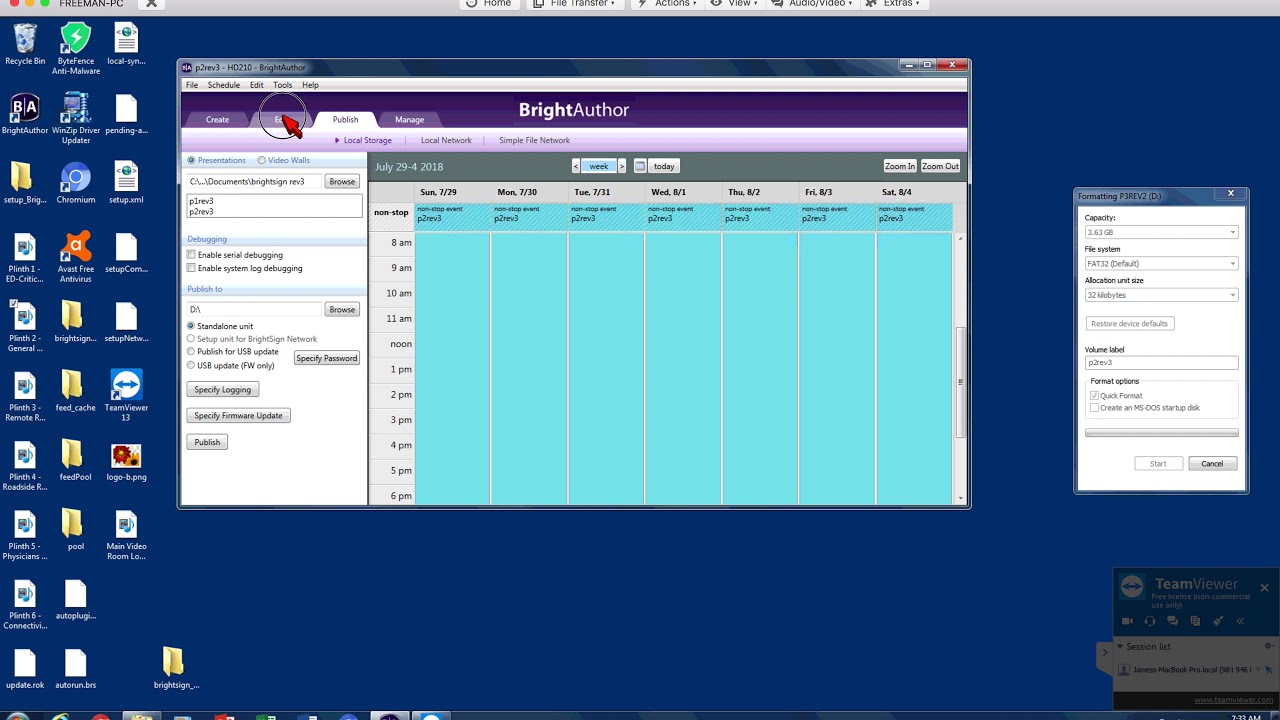Image resolution: width=1280 pixels, height=720 pixels.
Task: Click the format progress bar
Action: [1161, 433]
